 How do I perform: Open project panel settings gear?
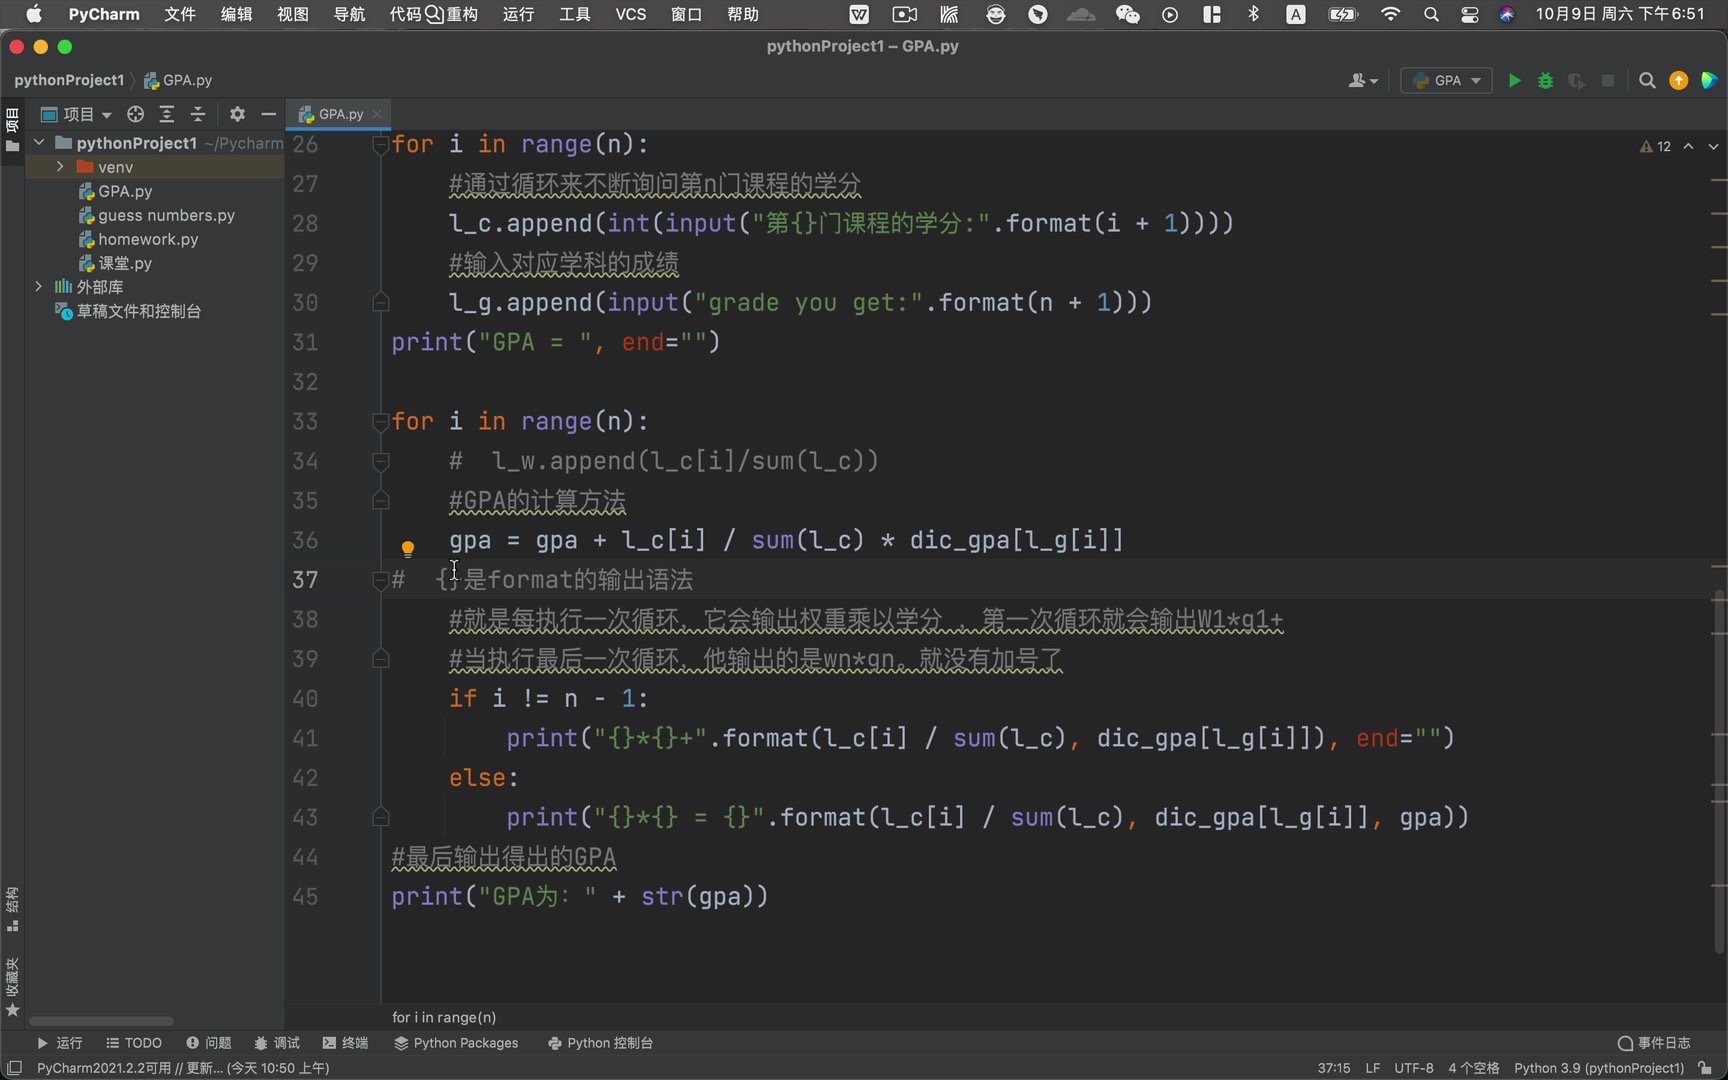pos(237,114)
